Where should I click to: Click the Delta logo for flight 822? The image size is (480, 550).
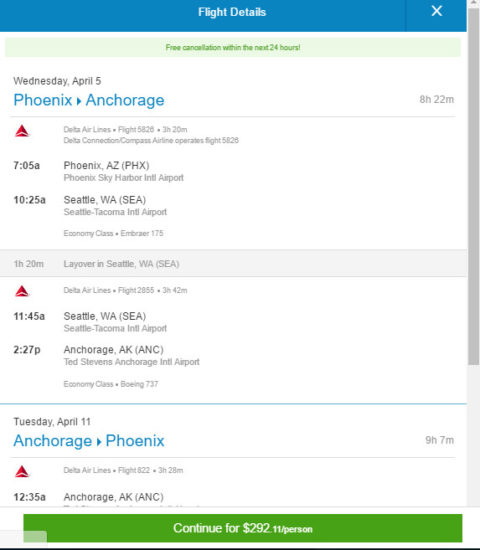22,471
